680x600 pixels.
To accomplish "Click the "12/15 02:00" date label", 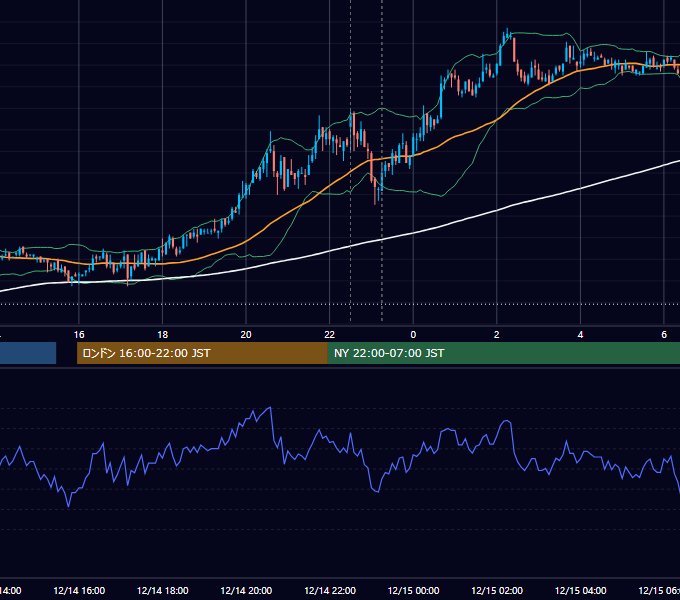I will (x=497, y=590).
